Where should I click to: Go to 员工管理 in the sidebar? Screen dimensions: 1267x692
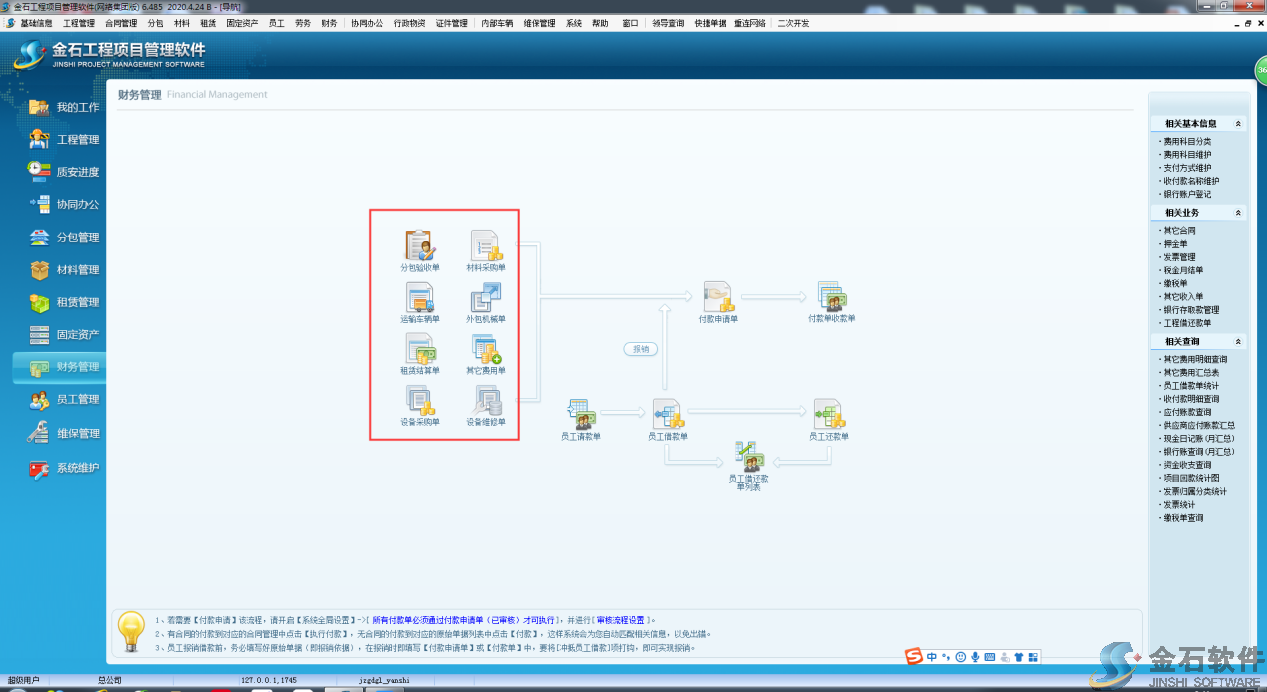[x=77, y=400]
